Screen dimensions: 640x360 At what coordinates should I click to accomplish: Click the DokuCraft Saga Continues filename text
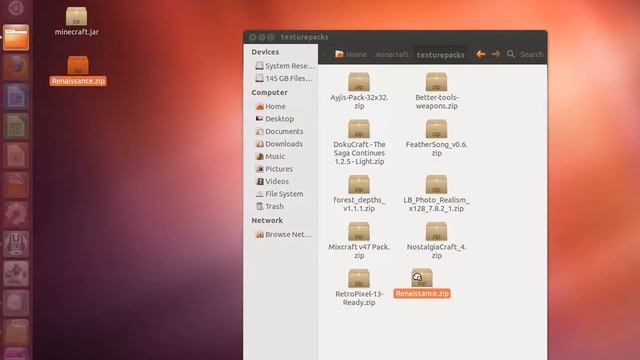click(x=359, y=153)
